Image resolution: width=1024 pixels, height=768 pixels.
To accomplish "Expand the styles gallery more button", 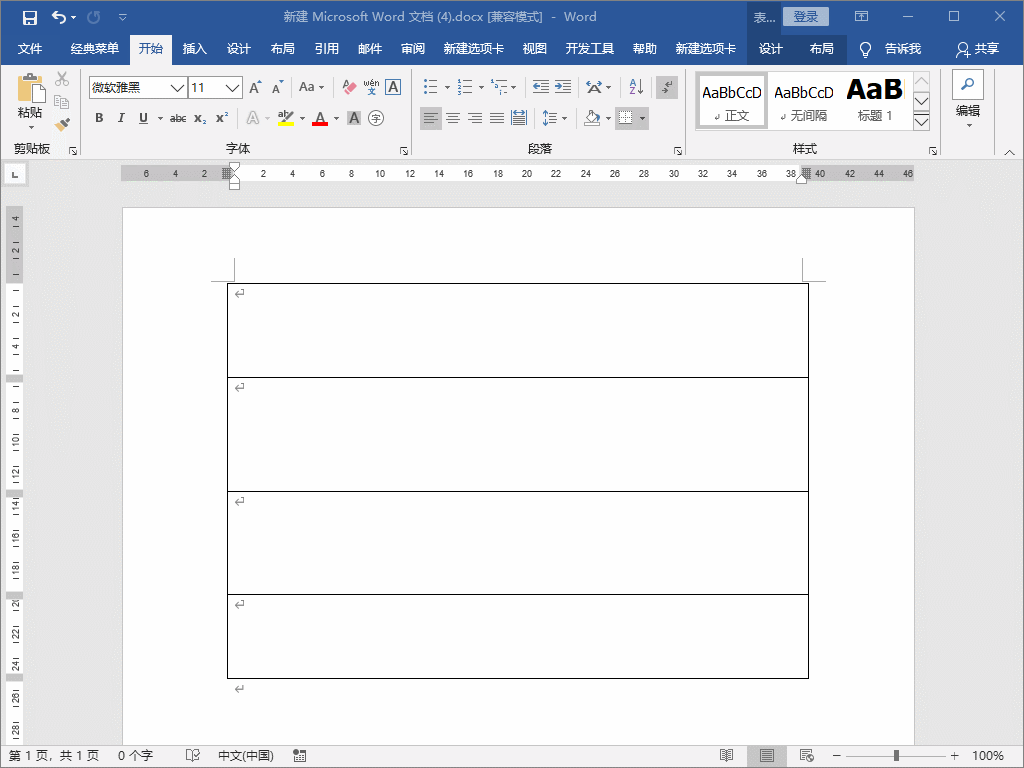I will [x=921, y=122].
